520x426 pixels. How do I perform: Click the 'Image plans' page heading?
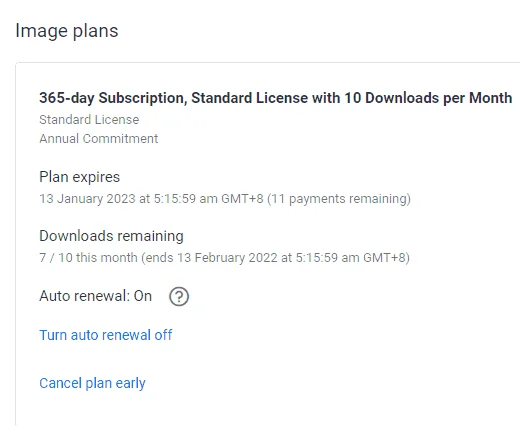tap(67, 31)
